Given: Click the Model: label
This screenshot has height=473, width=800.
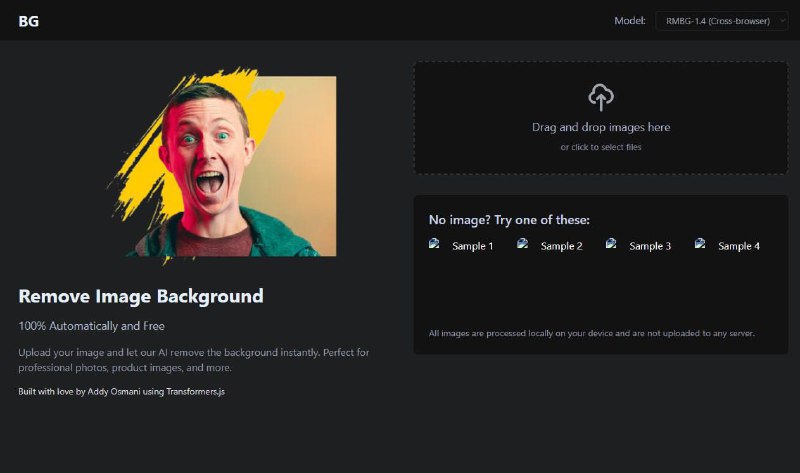Looking at the screenshot, I should coord(630,21).
